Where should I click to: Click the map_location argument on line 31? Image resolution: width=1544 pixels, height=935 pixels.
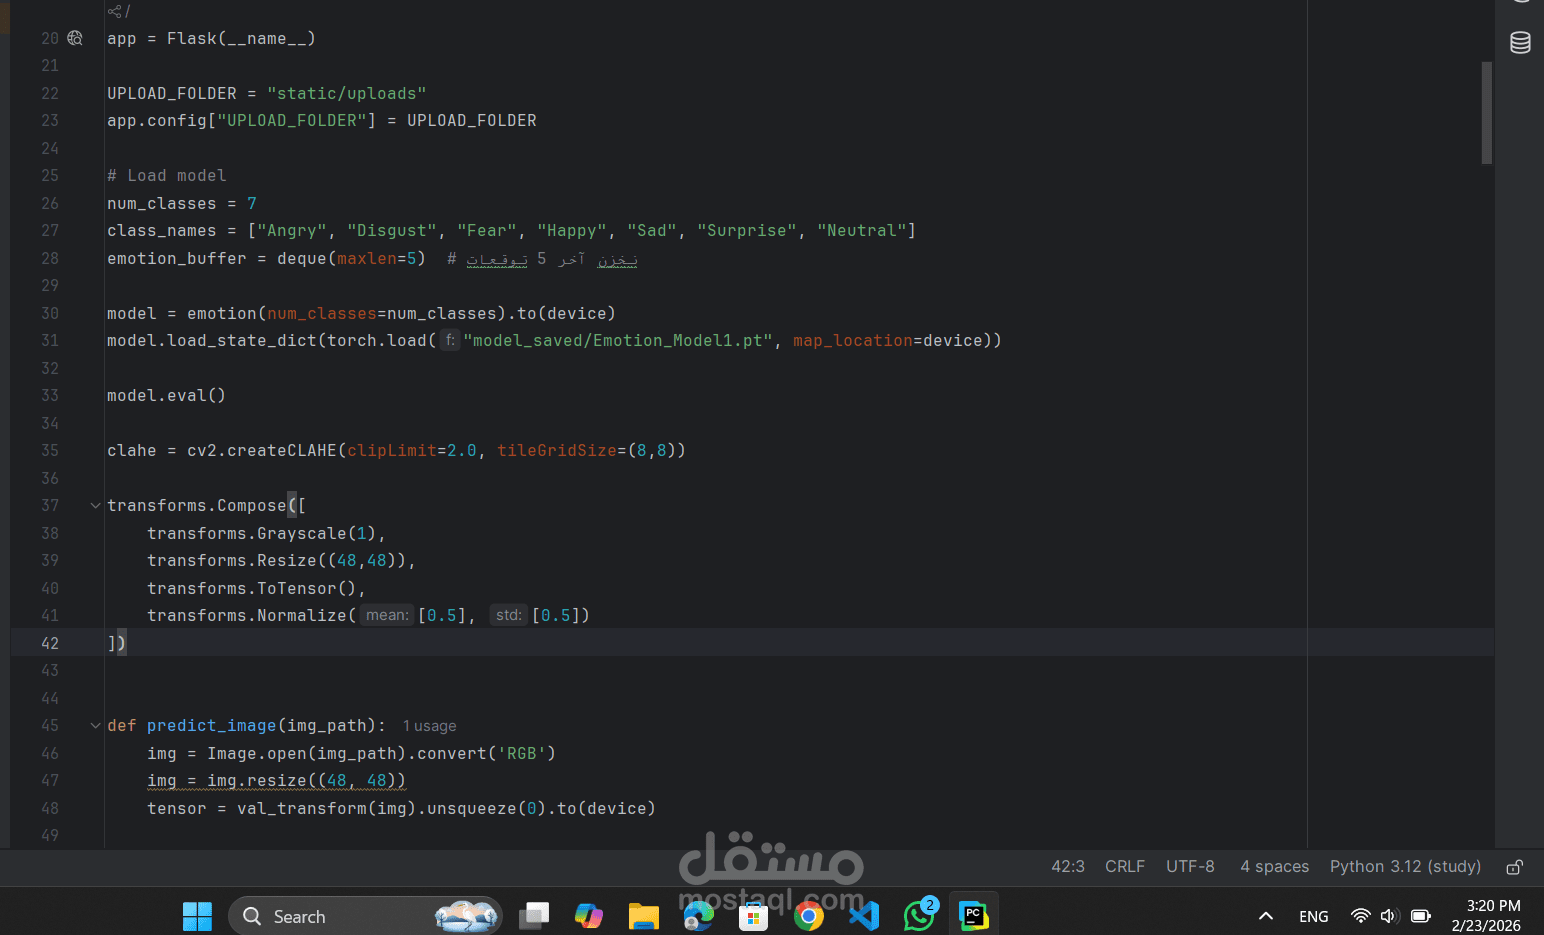click(853, 341)
